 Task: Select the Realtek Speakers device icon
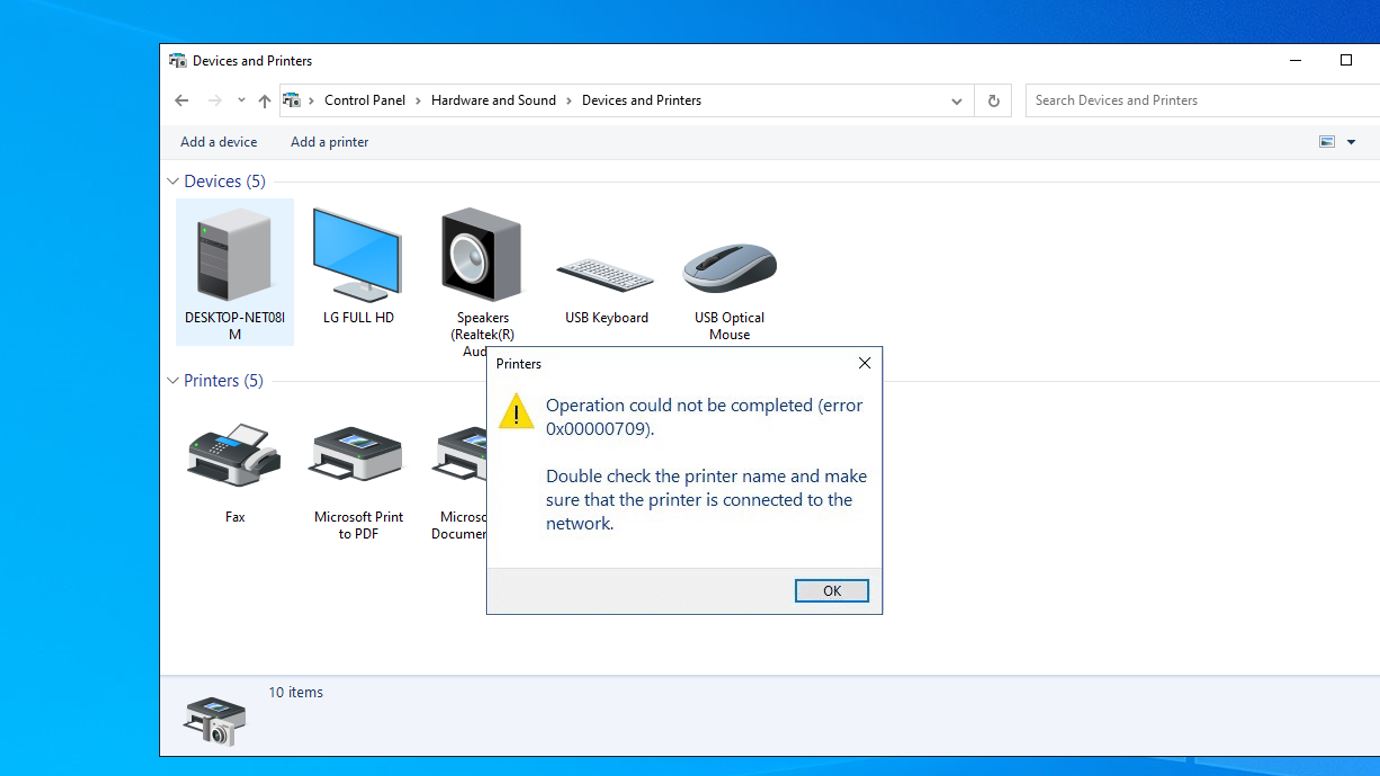481,256
